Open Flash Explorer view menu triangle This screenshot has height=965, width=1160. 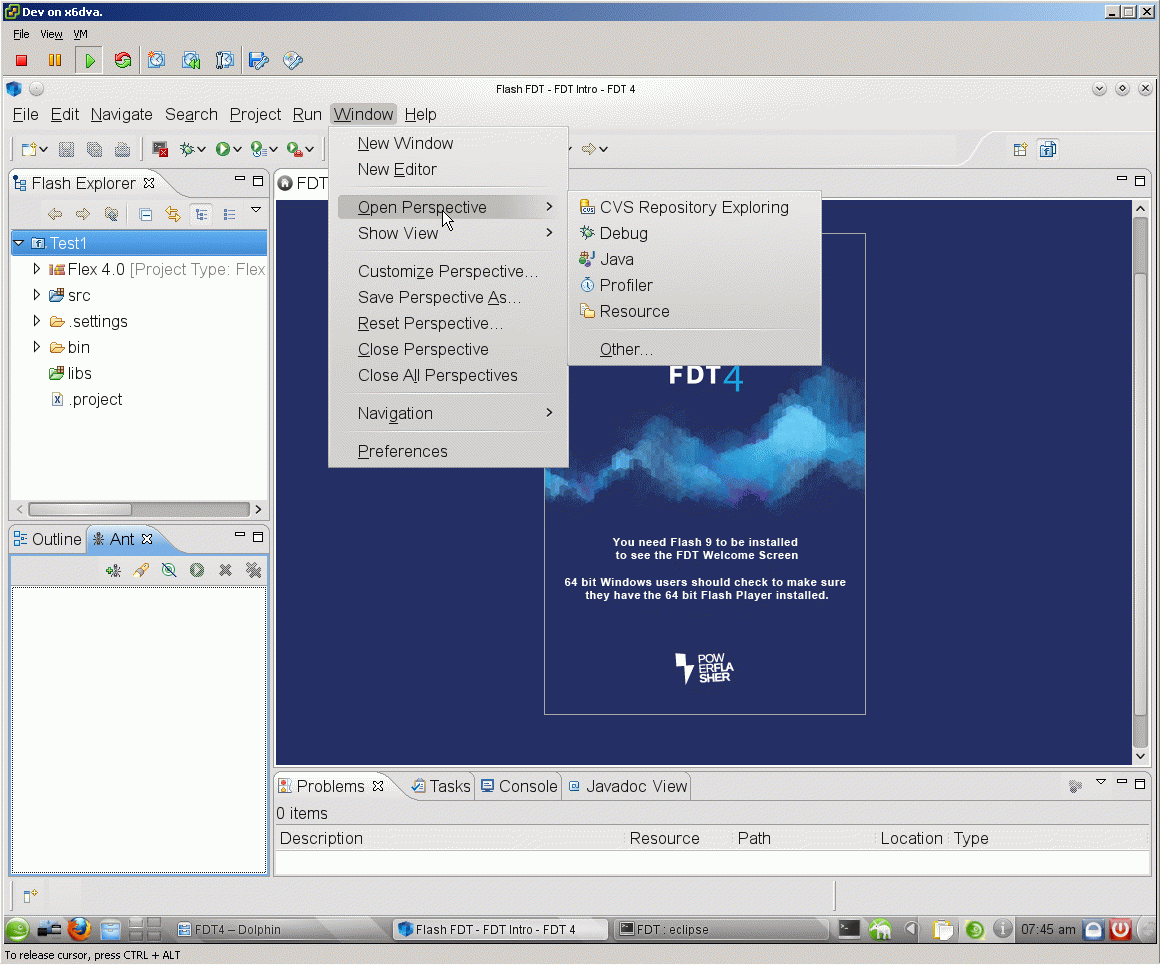coord(256,210)
